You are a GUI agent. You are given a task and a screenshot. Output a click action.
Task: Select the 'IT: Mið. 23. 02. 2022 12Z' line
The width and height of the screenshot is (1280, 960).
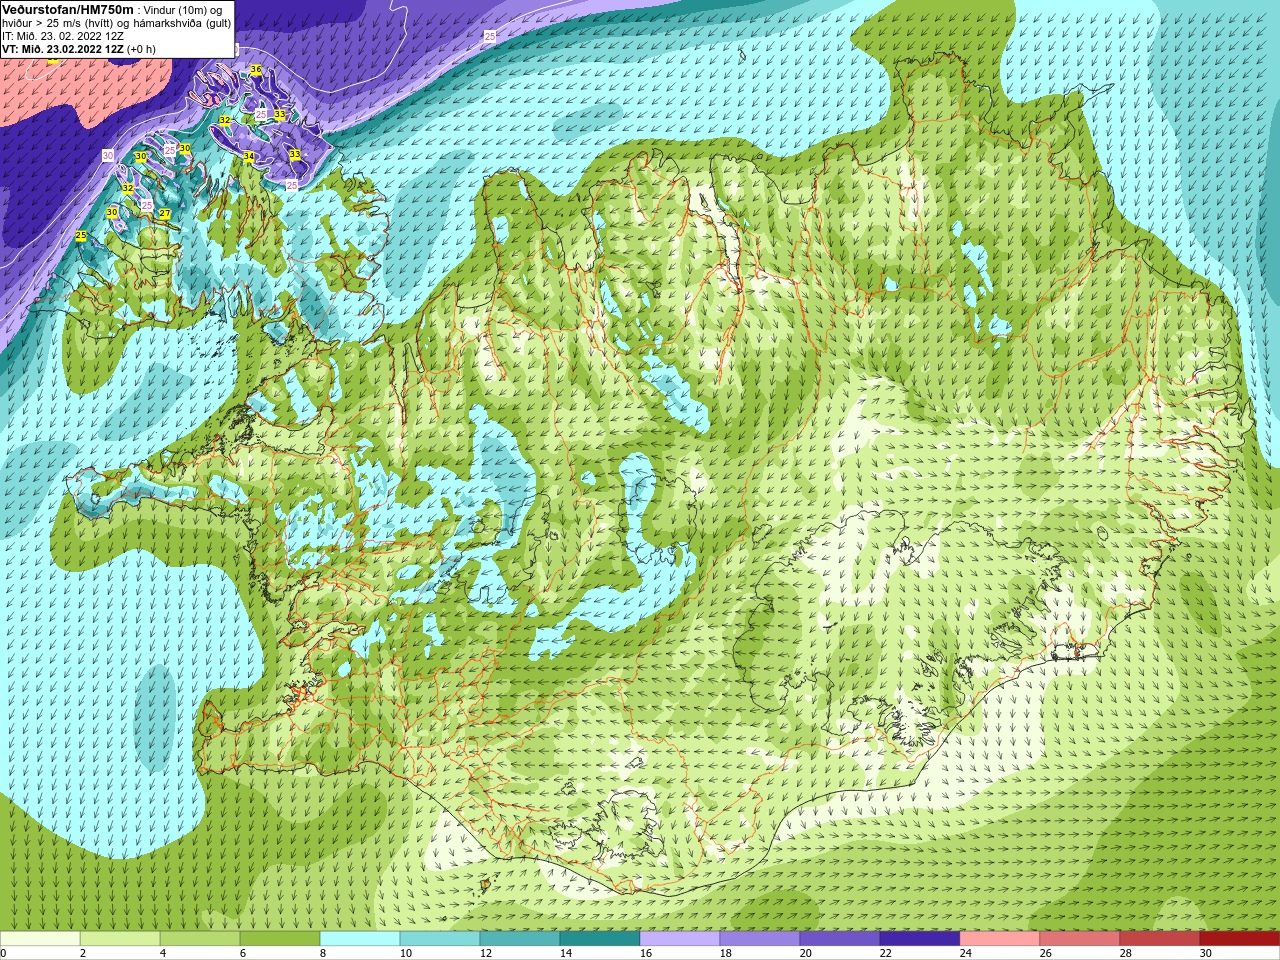point(63,35)
